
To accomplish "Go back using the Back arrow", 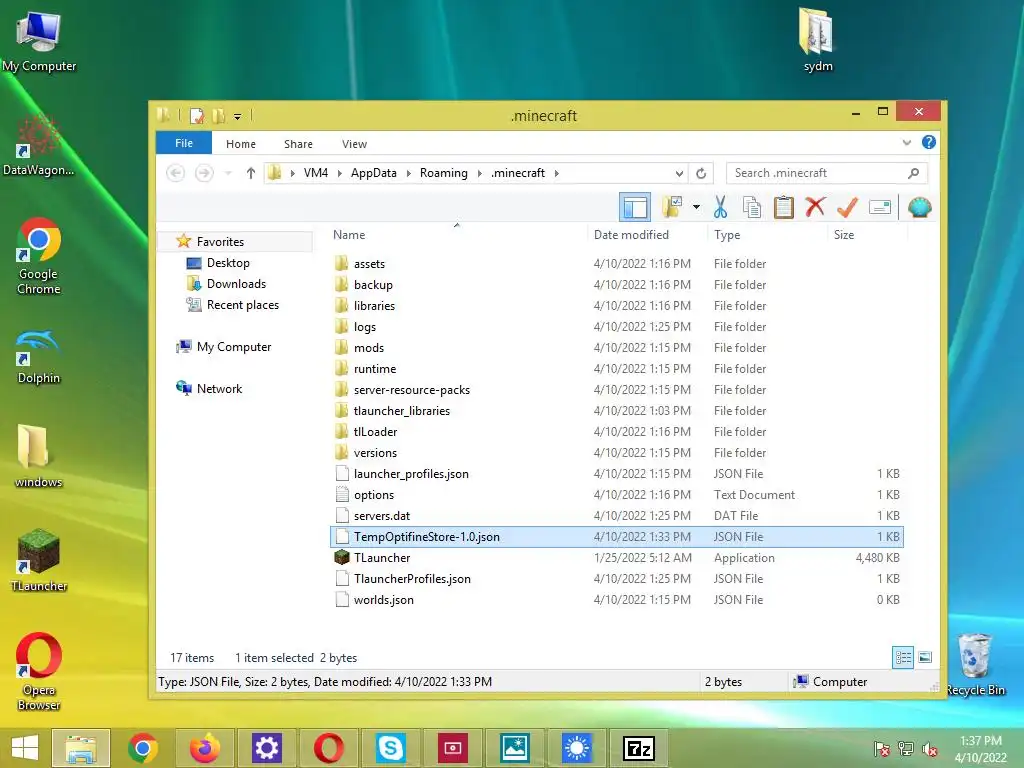I will 175,173.
